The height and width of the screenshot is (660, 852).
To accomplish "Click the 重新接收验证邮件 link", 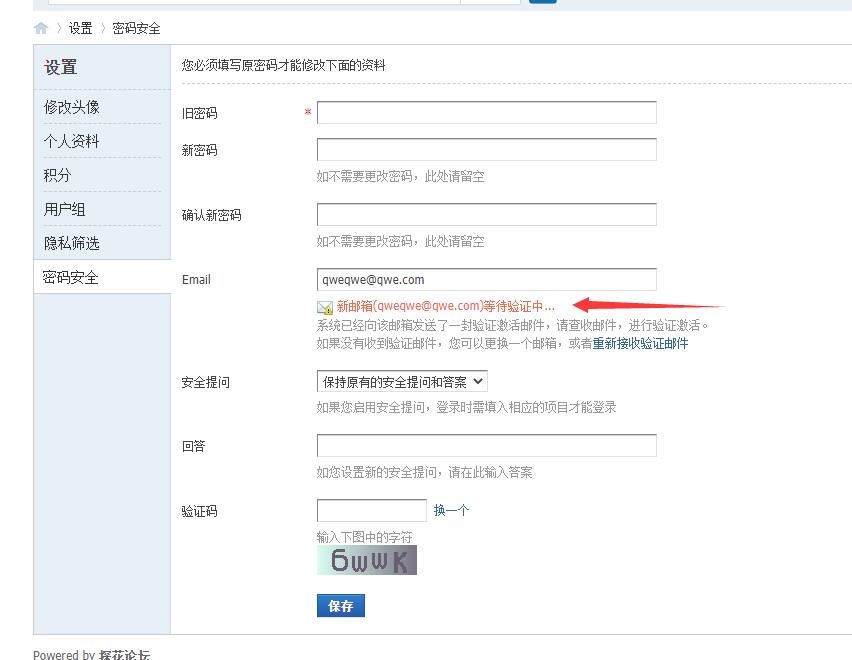I will click(640, 343).
